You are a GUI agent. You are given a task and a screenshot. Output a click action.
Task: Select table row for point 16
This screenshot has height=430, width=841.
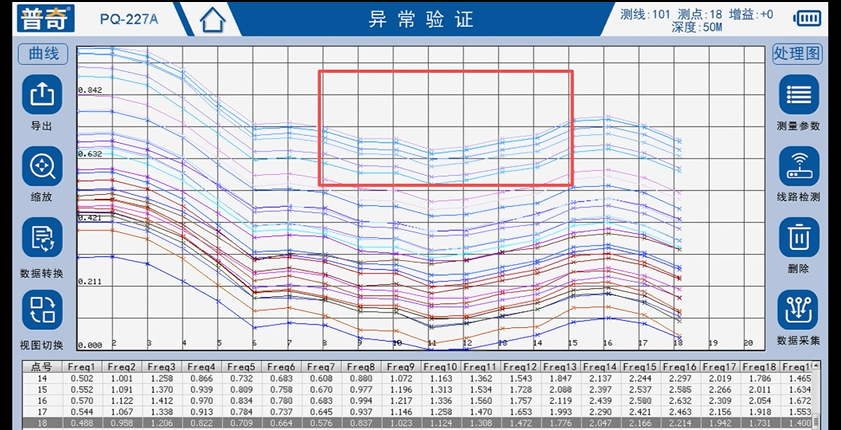[x=417, y=401]
